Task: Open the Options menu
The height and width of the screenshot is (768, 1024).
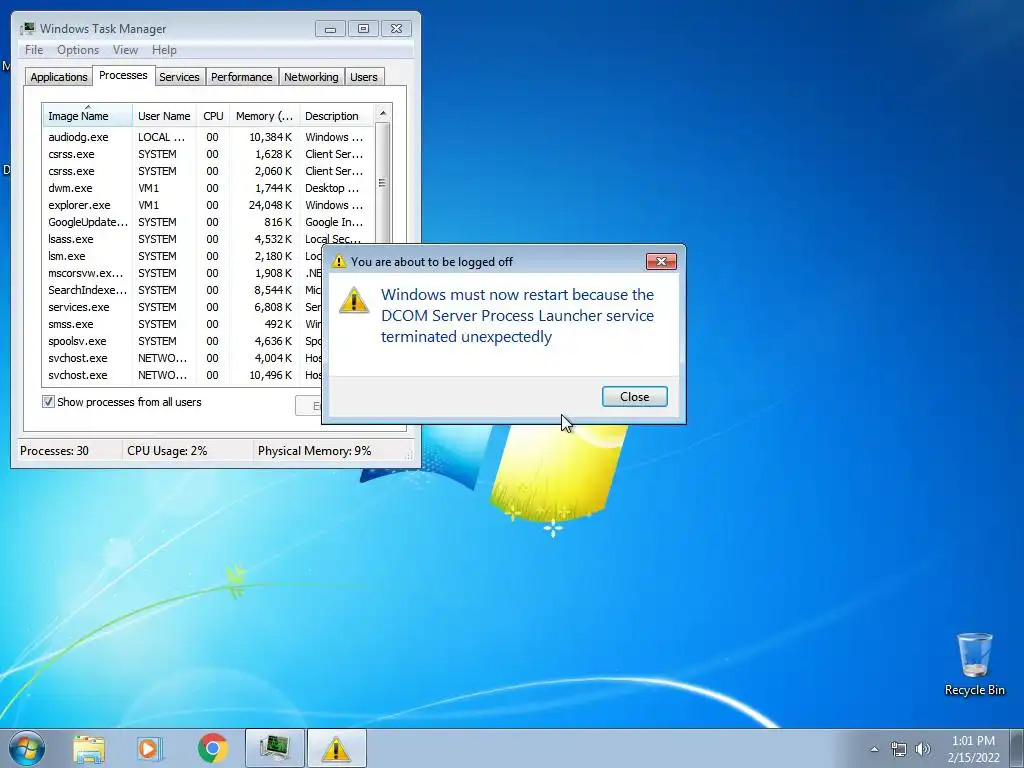Action: [x=78, y=50]
